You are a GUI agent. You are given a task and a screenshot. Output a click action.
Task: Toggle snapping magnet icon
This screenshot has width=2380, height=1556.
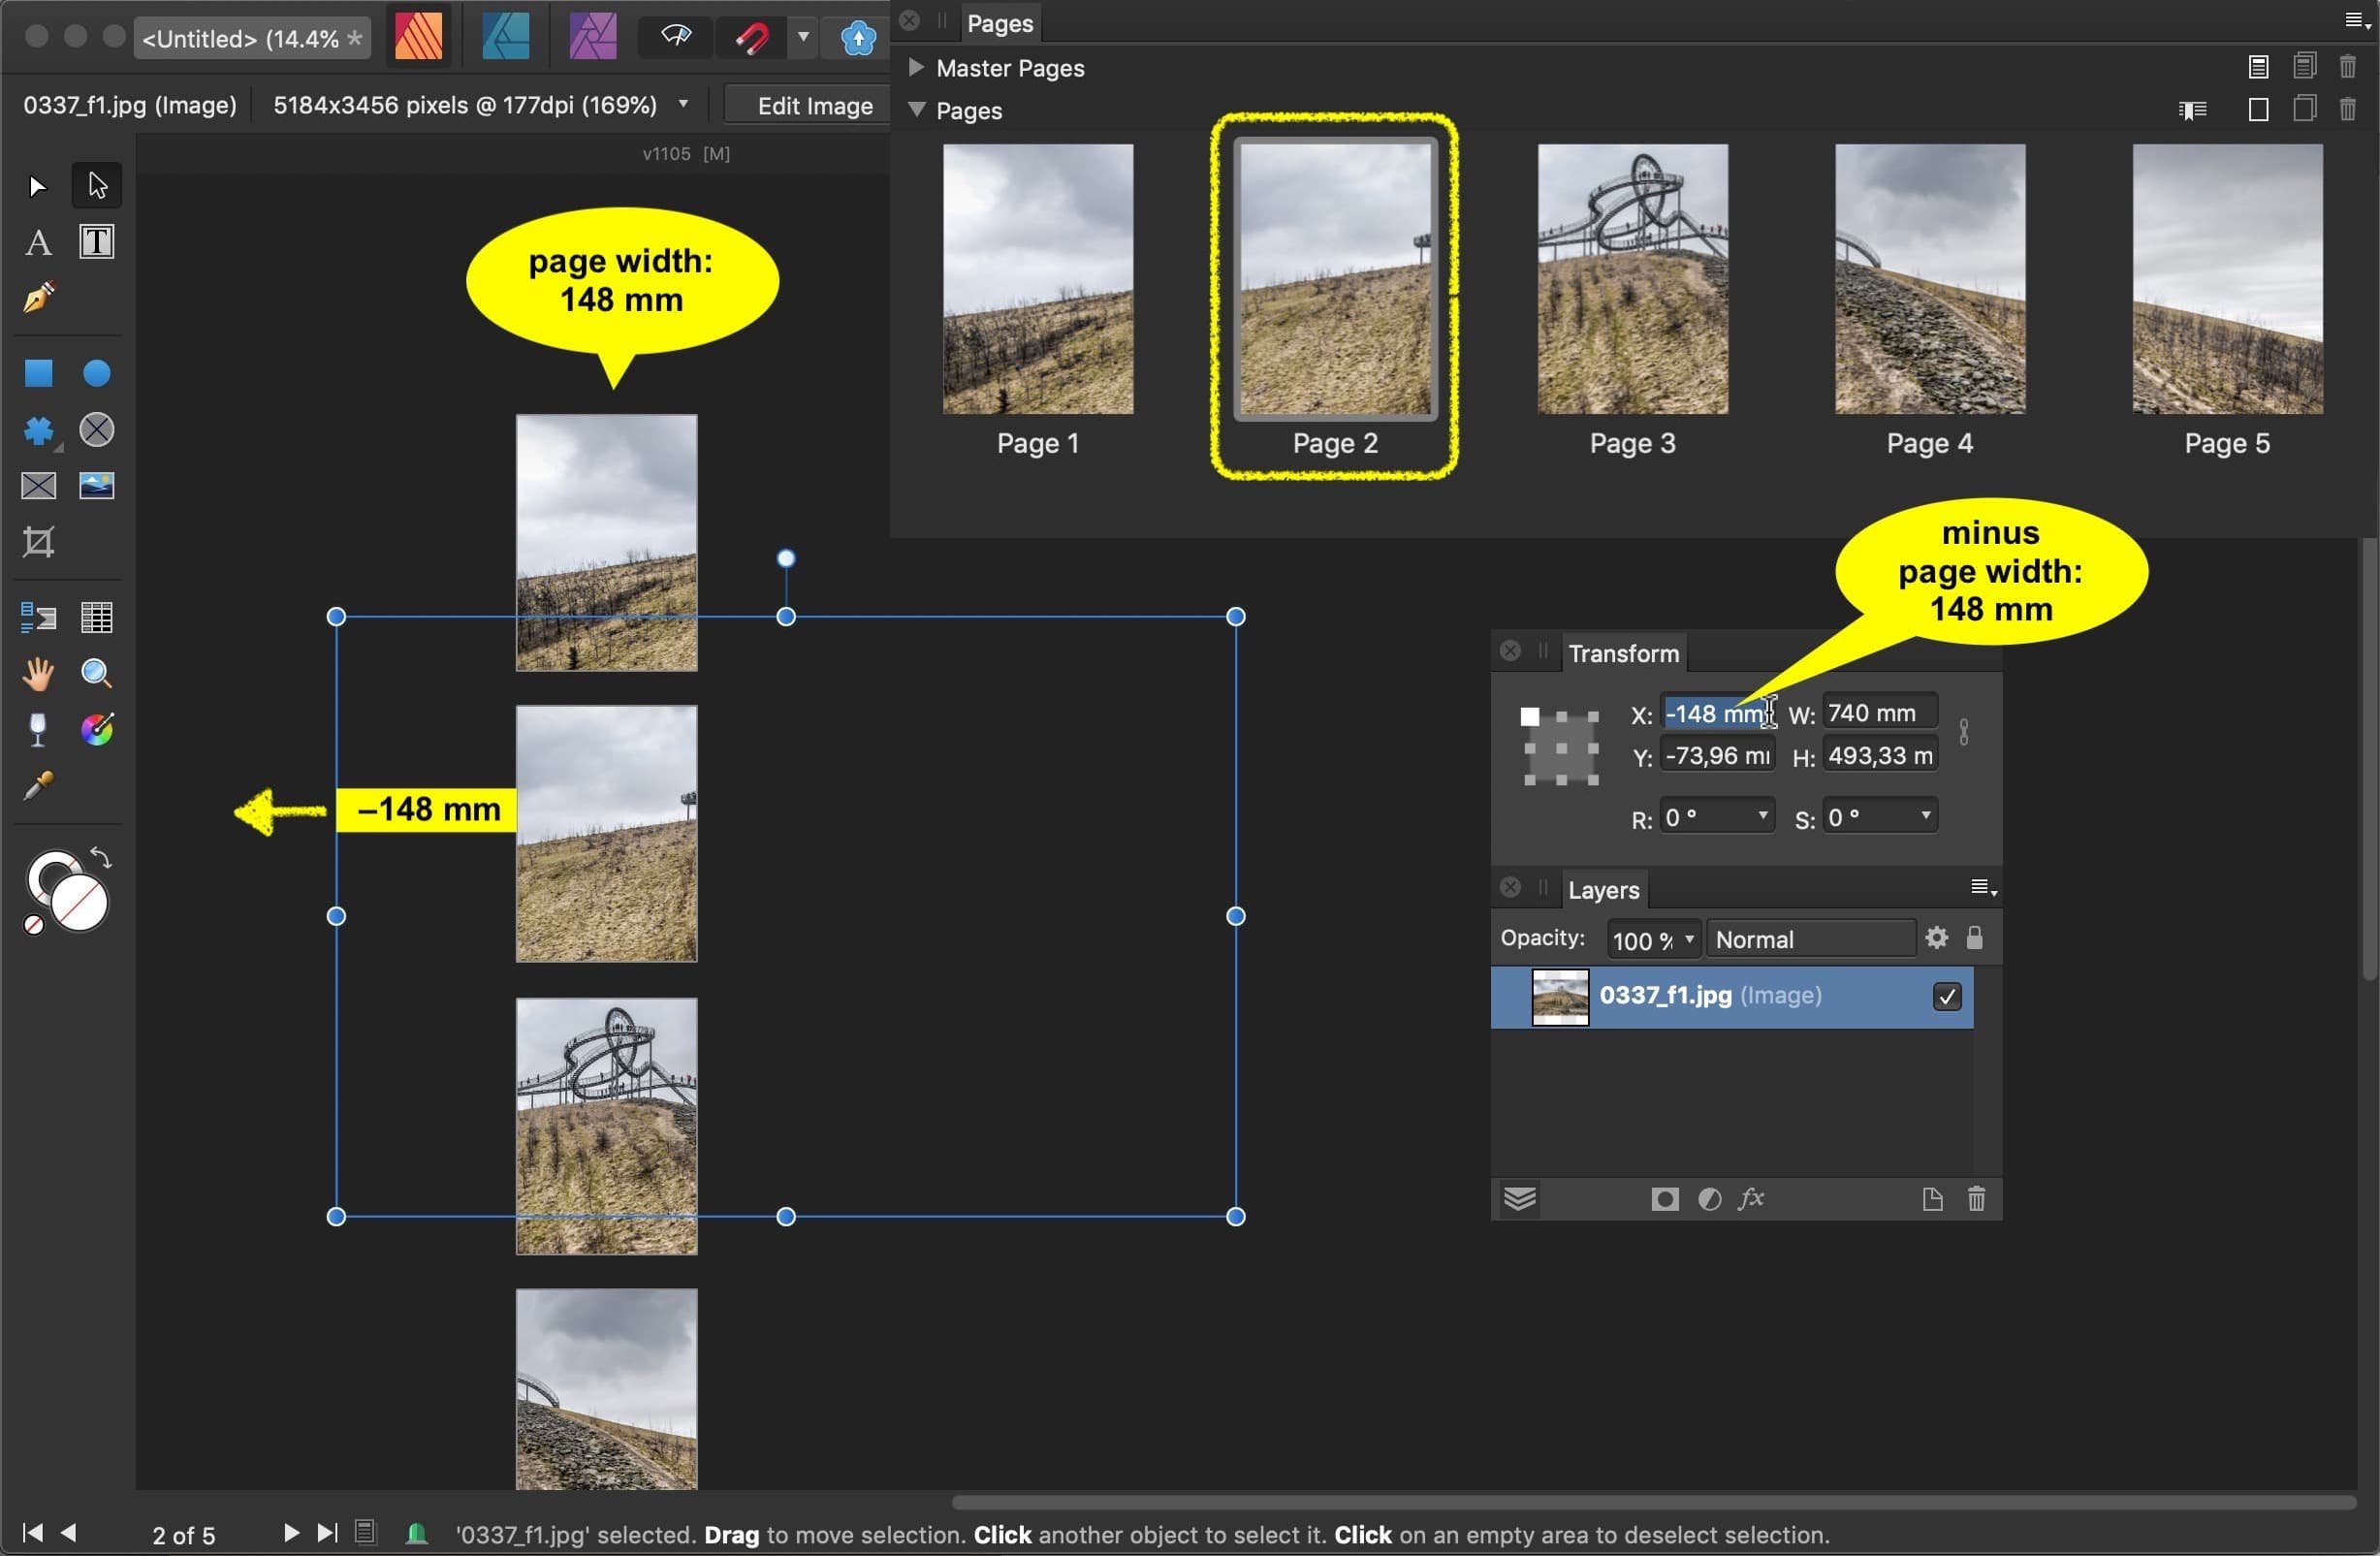[x=752, y=39]
